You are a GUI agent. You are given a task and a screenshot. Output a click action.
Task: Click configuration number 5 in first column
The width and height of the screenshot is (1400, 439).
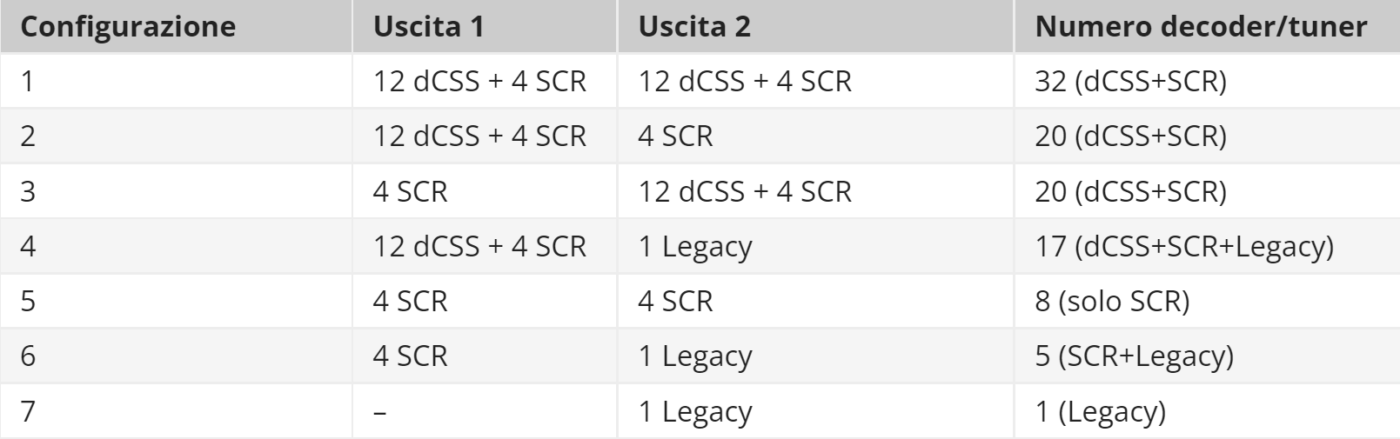pos(27,301)
